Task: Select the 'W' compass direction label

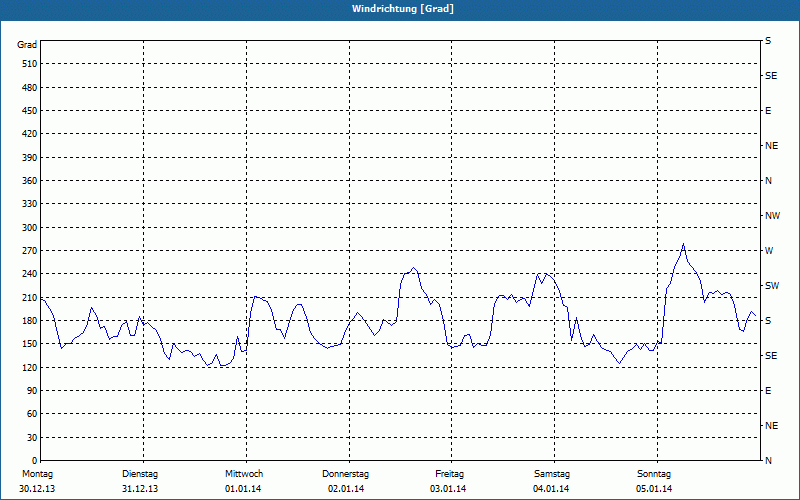Action: (x=769, y=251)
